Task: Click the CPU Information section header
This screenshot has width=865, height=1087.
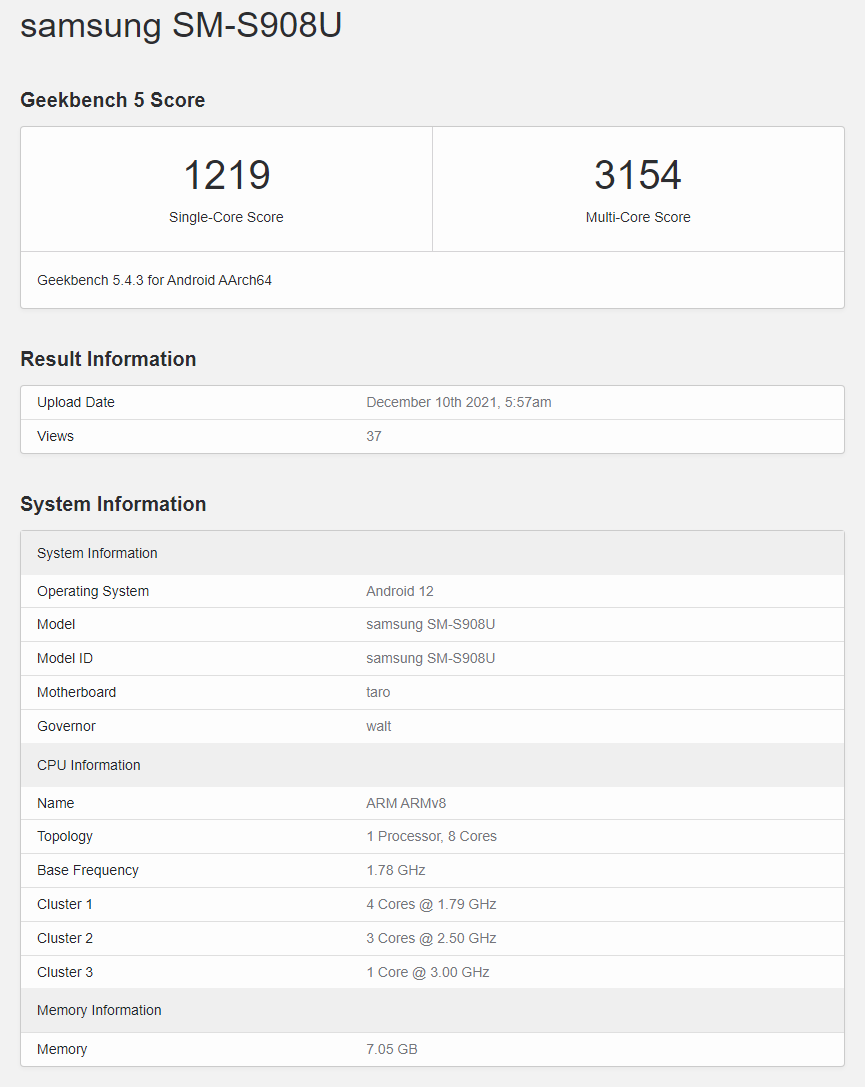Action: coord(89,765)
